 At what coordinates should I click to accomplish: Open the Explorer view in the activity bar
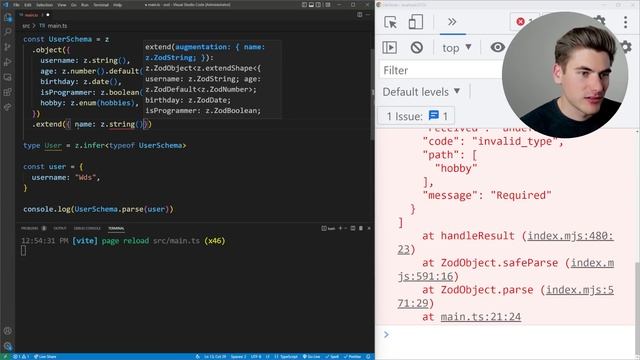click(x=7, y=18)
